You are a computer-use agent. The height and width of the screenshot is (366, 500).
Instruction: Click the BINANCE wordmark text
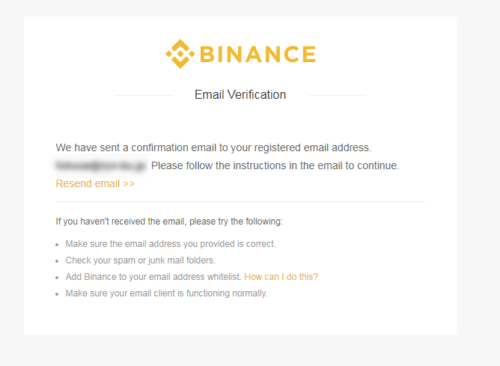click(x=258, y=54)
